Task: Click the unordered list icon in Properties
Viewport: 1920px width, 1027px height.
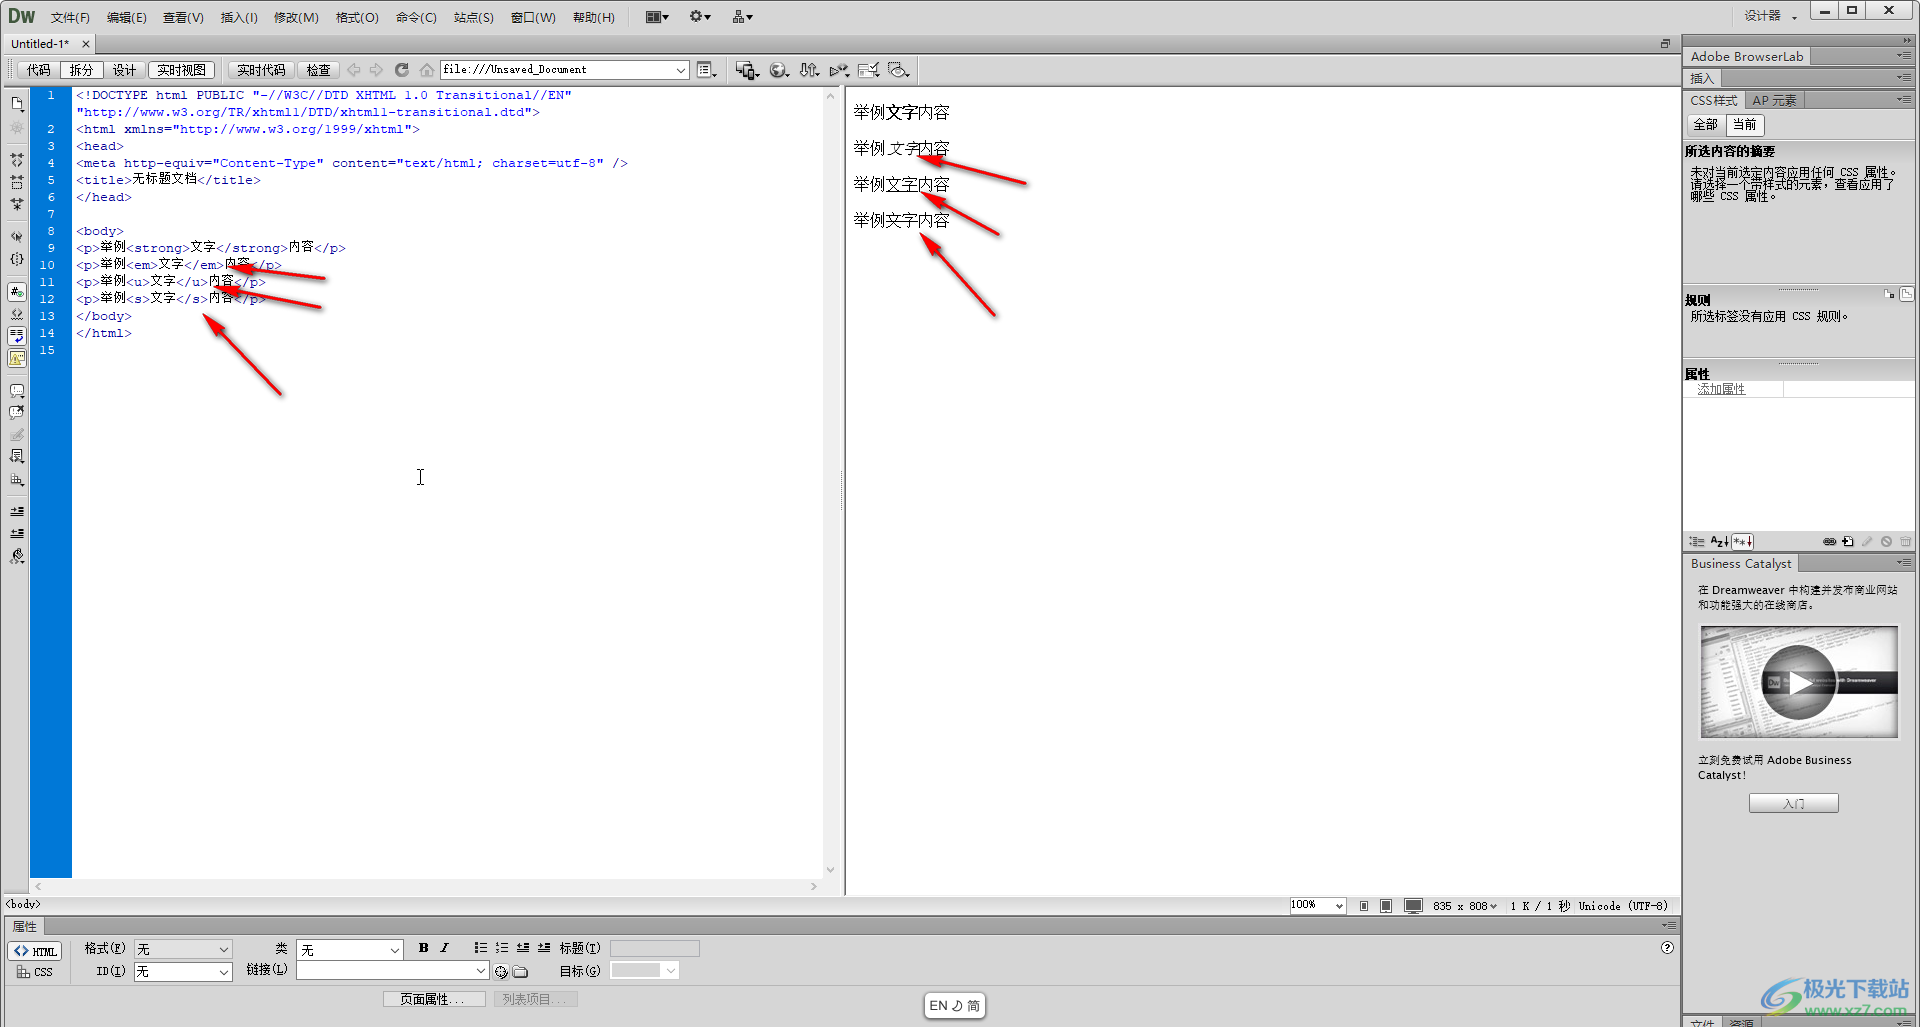Action: pos(480,948)
